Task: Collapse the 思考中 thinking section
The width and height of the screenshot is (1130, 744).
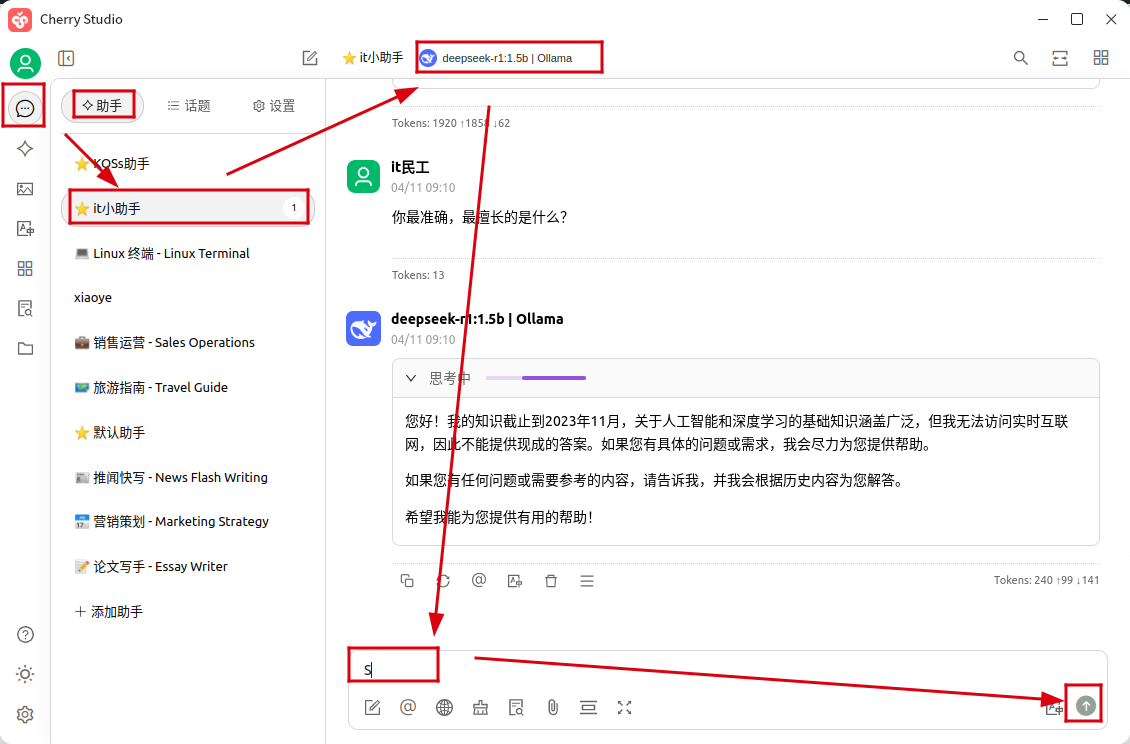Action: coord(411,378)
